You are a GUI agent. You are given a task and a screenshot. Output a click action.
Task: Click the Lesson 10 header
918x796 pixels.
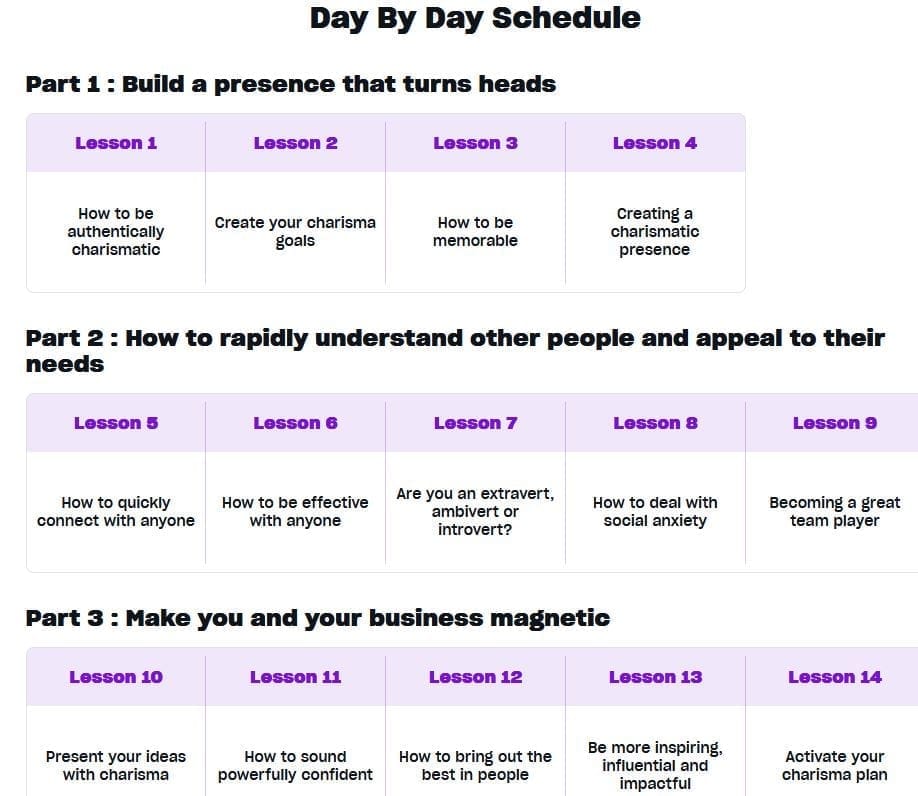(x=116, y=677)
